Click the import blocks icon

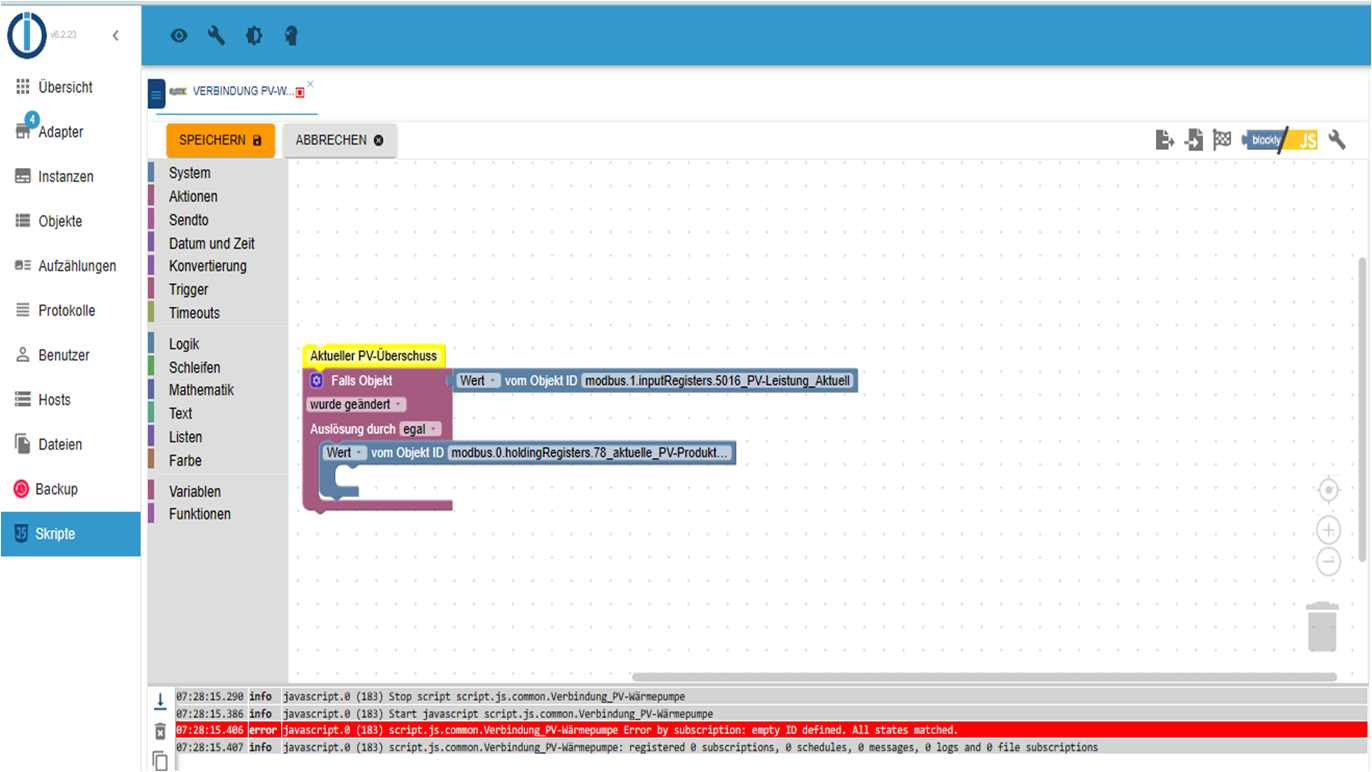coord(1194,140)
